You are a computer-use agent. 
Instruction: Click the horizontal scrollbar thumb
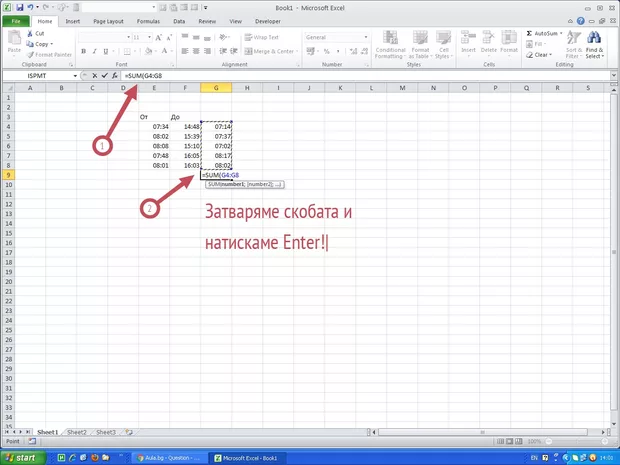point(482,432)
